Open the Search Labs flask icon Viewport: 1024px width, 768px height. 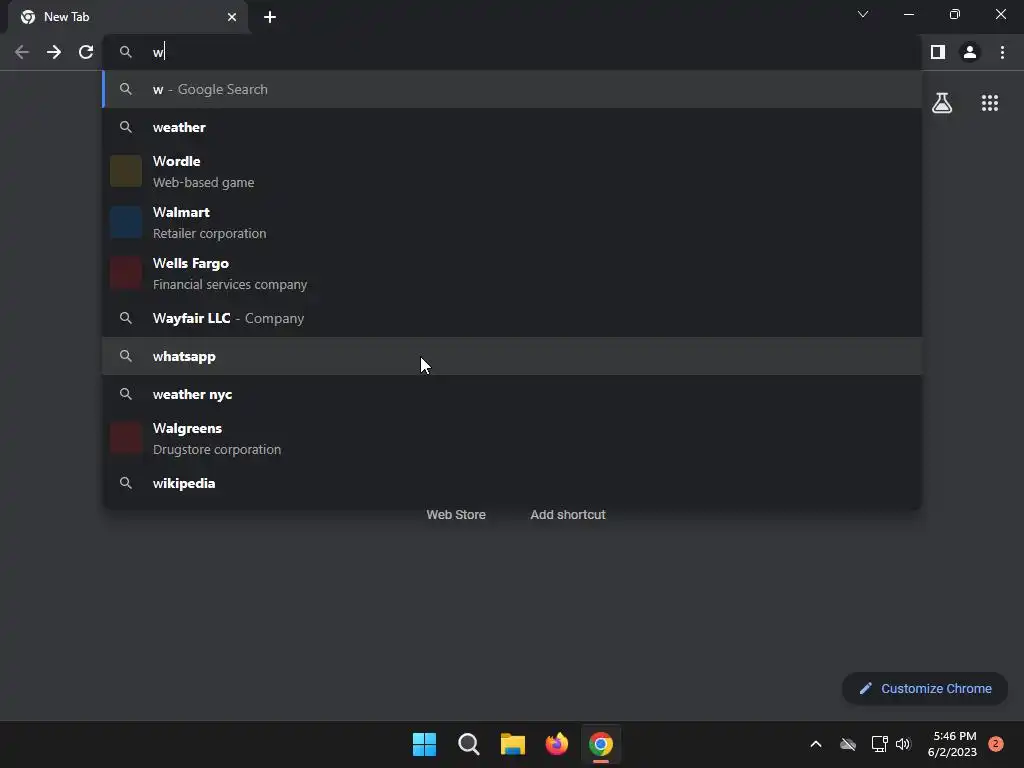(x=942, y=103)
